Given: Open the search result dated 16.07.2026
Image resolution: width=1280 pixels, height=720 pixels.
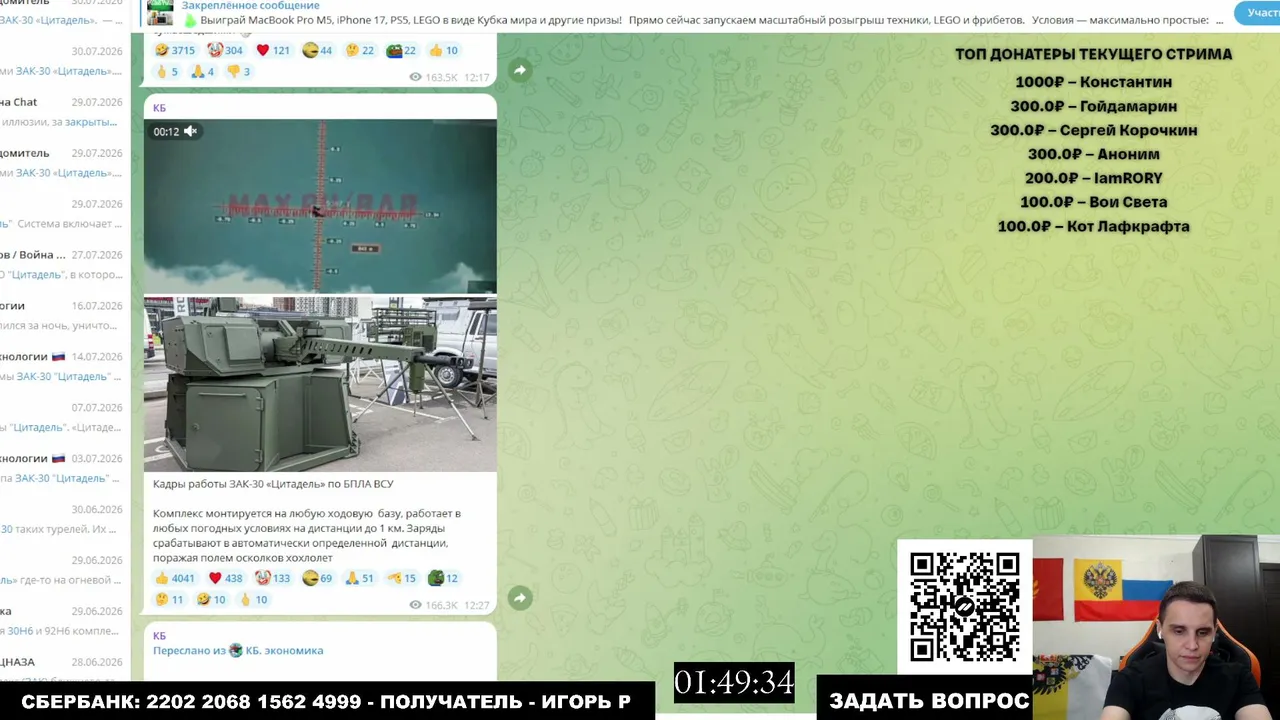Looking at the screenshot, I should (x=62, y=316).
